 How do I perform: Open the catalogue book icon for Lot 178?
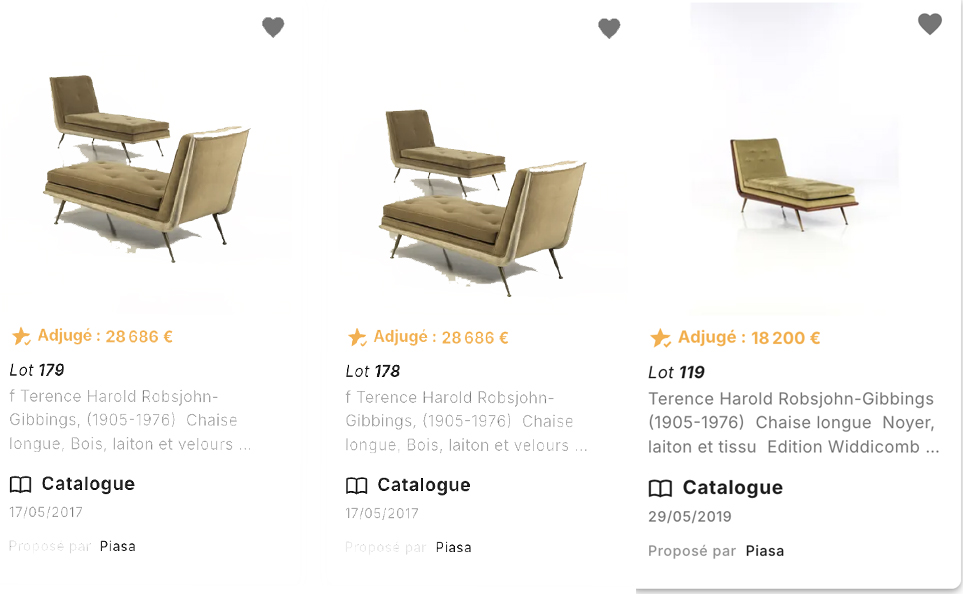[356, 486]
